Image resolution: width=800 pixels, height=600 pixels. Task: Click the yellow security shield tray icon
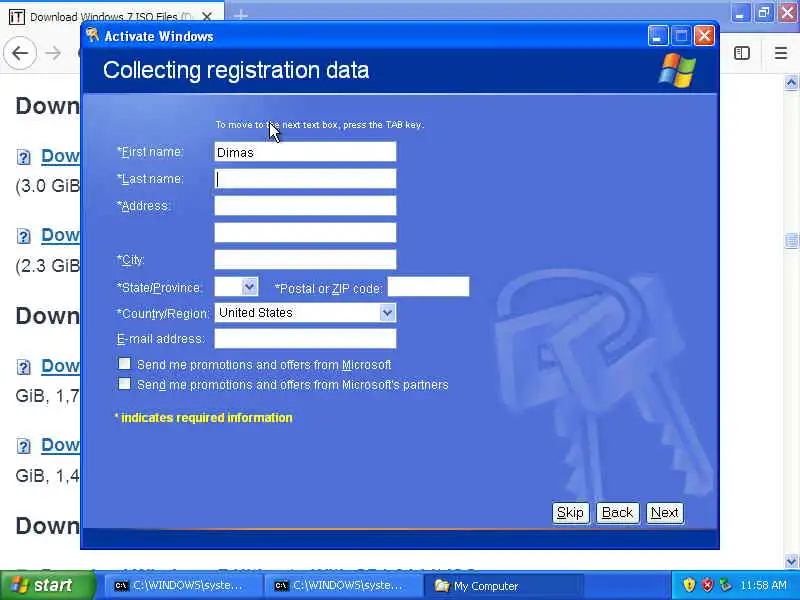(x=689, y=585)
